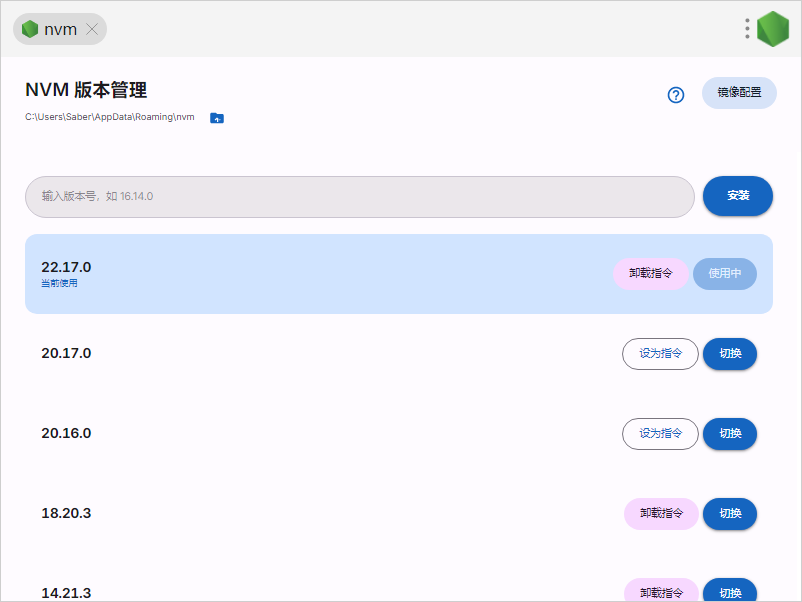Select the 18.20.3 version text
802x602 pixels.
pos(66,513)
